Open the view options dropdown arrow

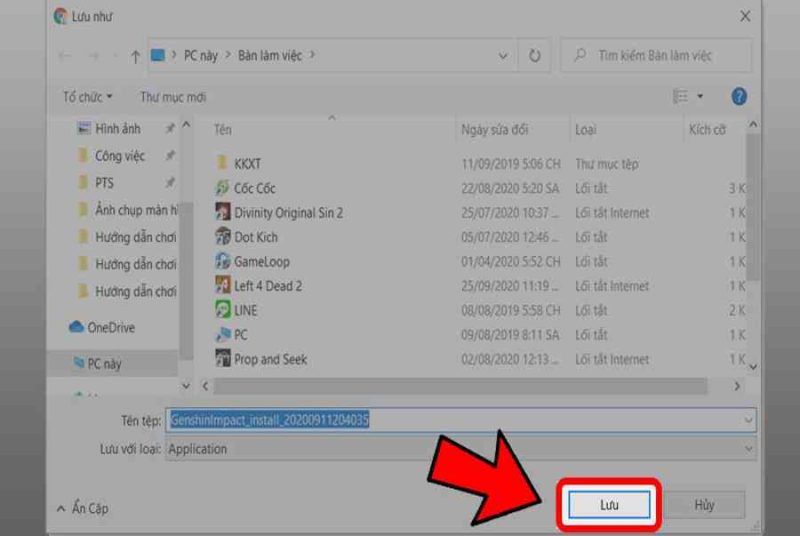tap(700, 96)
